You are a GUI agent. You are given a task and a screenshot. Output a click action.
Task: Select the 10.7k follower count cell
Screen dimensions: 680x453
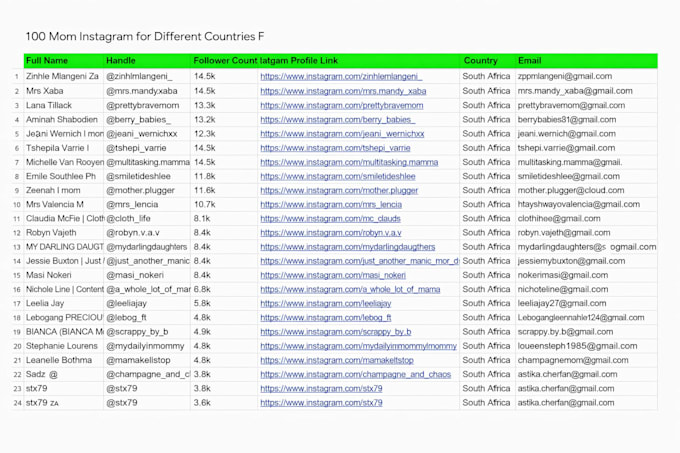click(224, 204)
